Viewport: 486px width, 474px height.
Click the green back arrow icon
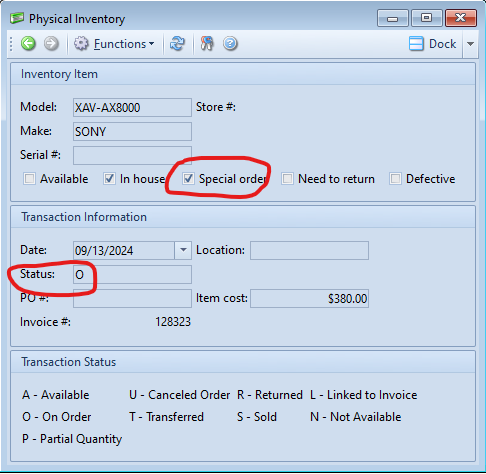click(28, 44)
